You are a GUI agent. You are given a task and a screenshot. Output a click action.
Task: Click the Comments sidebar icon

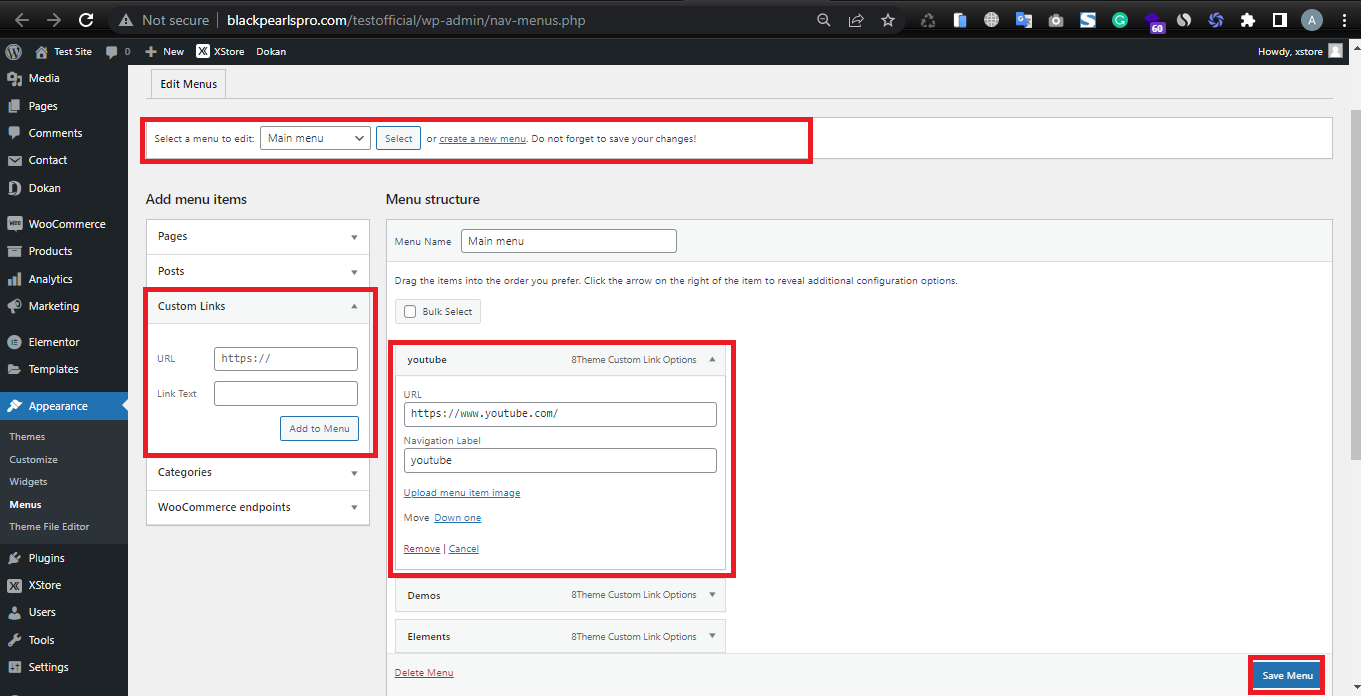(14, 133)
